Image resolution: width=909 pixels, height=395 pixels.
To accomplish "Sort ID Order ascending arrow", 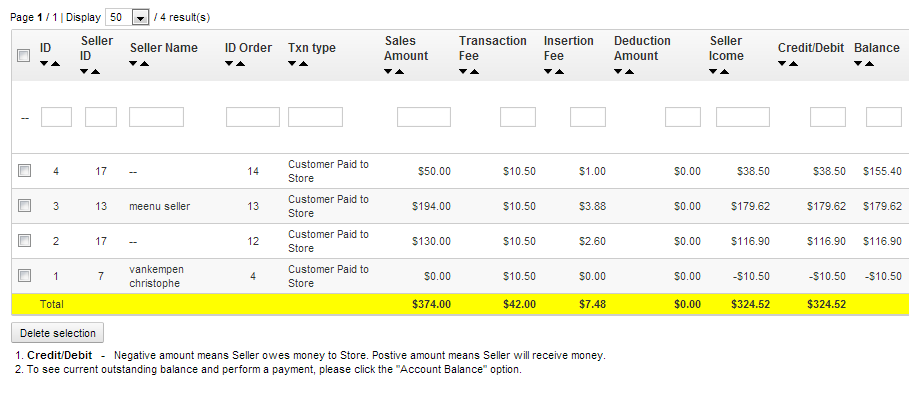I will pyautogui.click(x=241, y=63).
